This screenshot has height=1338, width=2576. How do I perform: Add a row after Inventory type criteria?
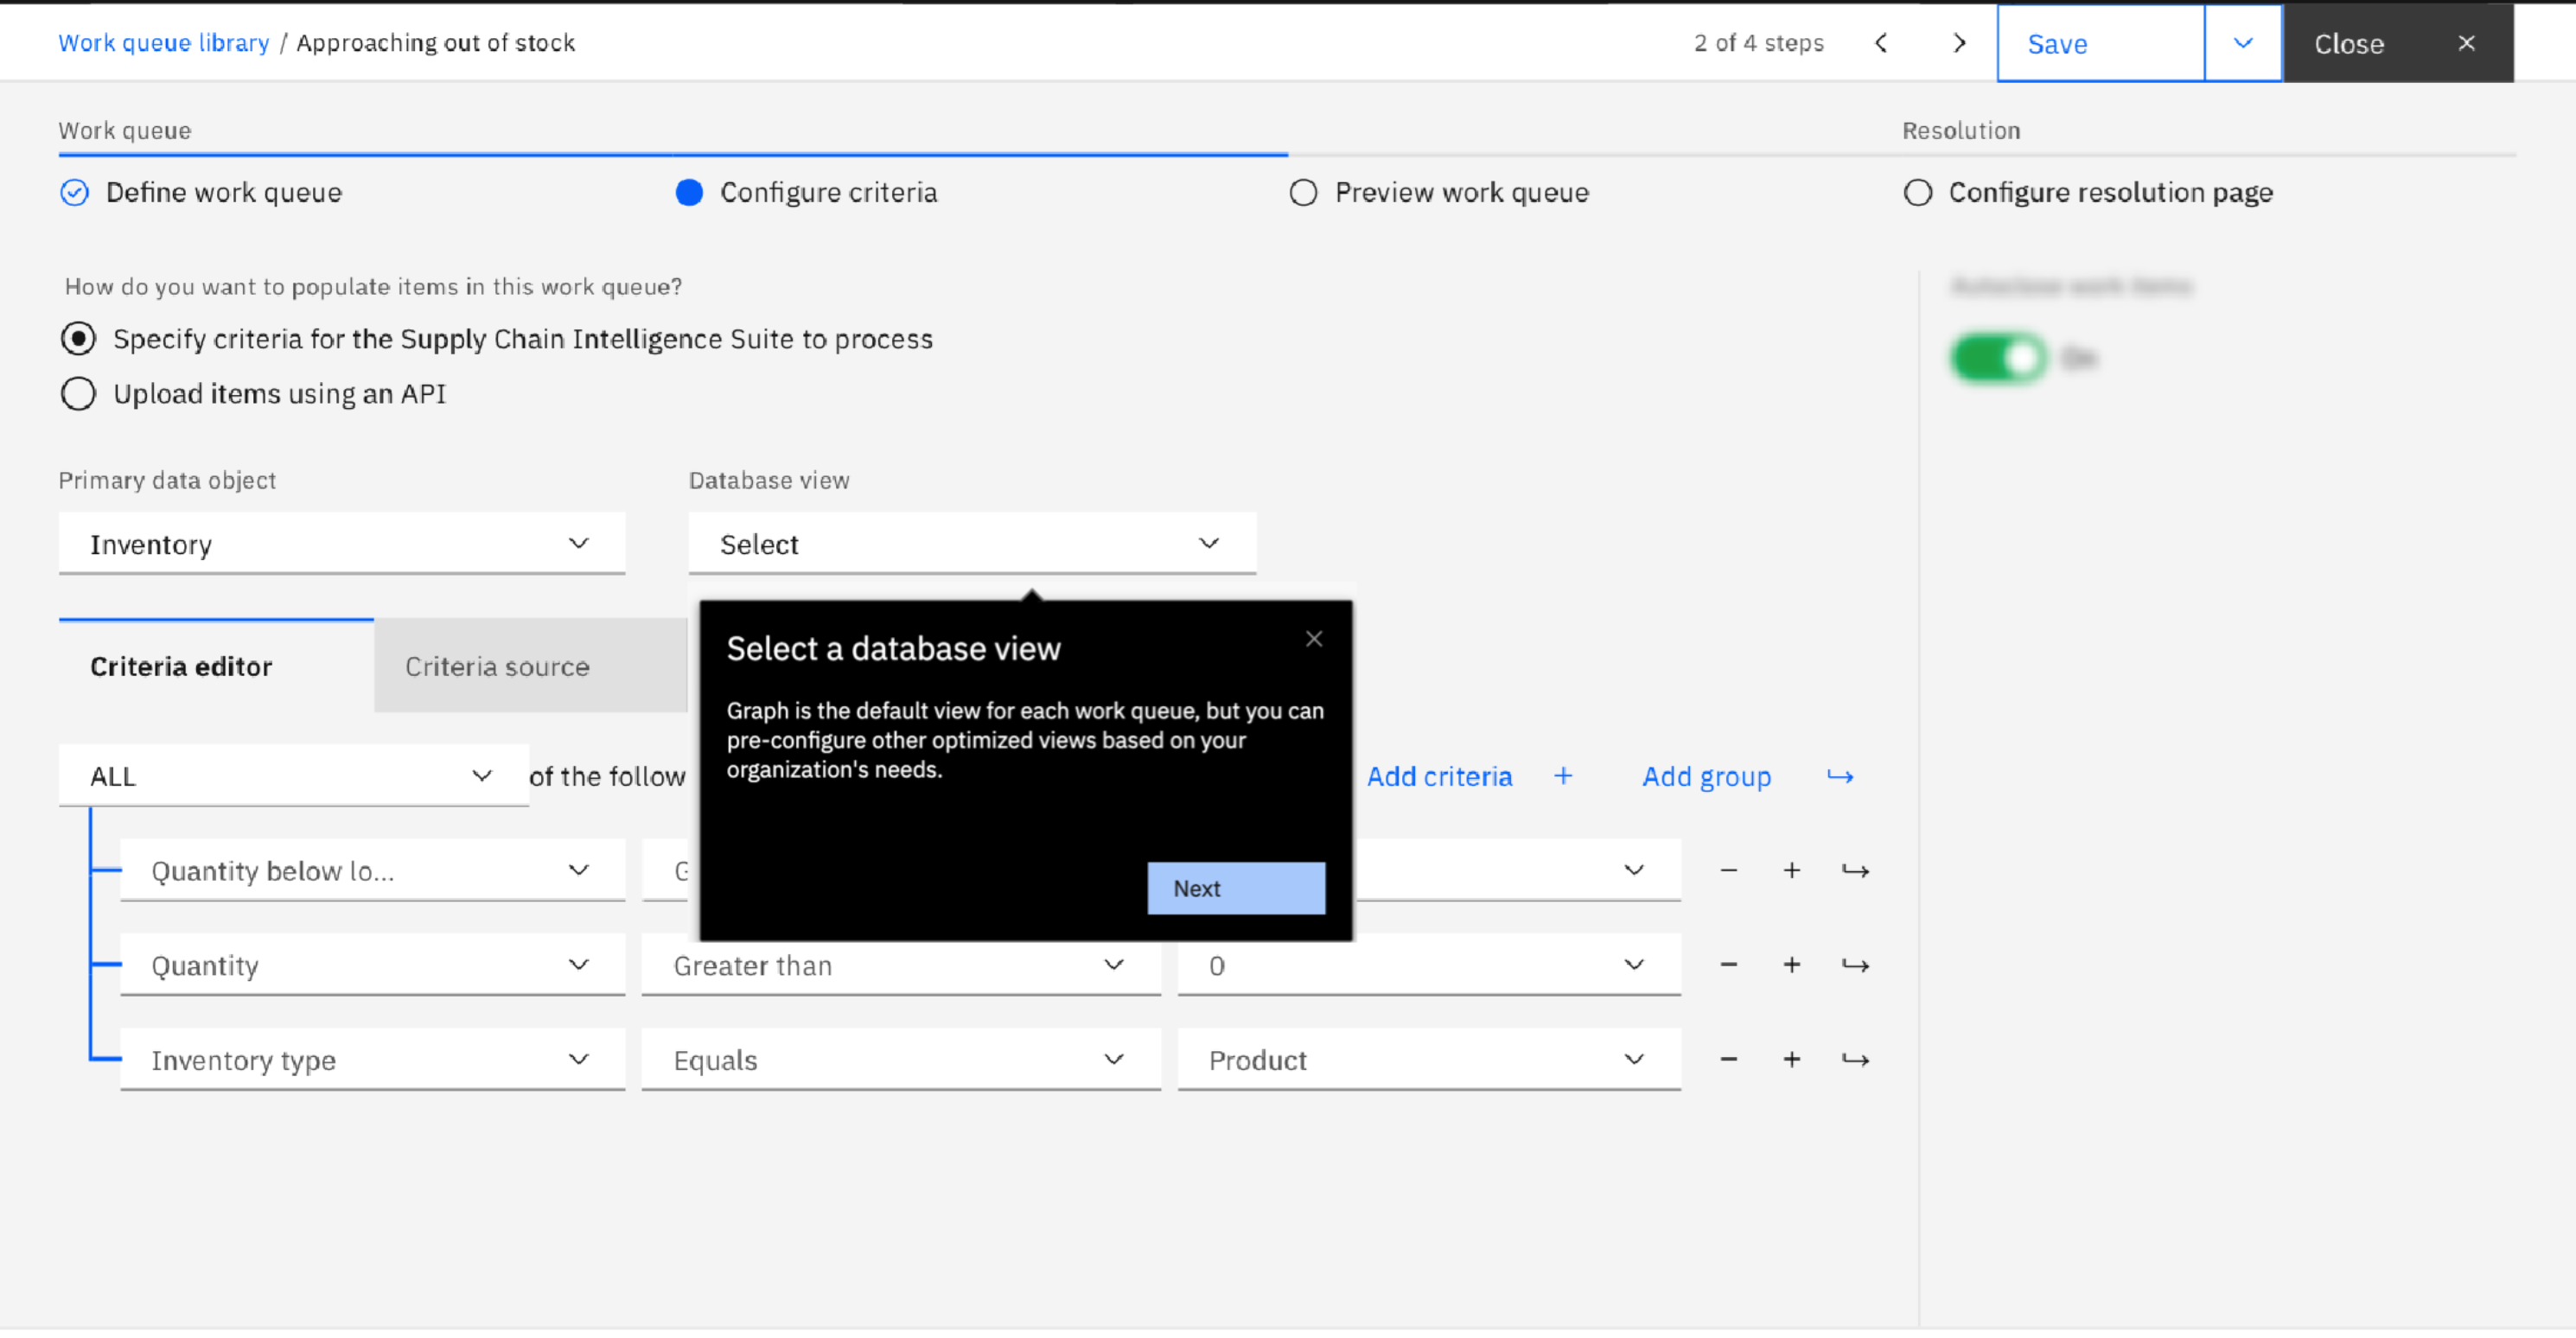pos(1791,1060)
